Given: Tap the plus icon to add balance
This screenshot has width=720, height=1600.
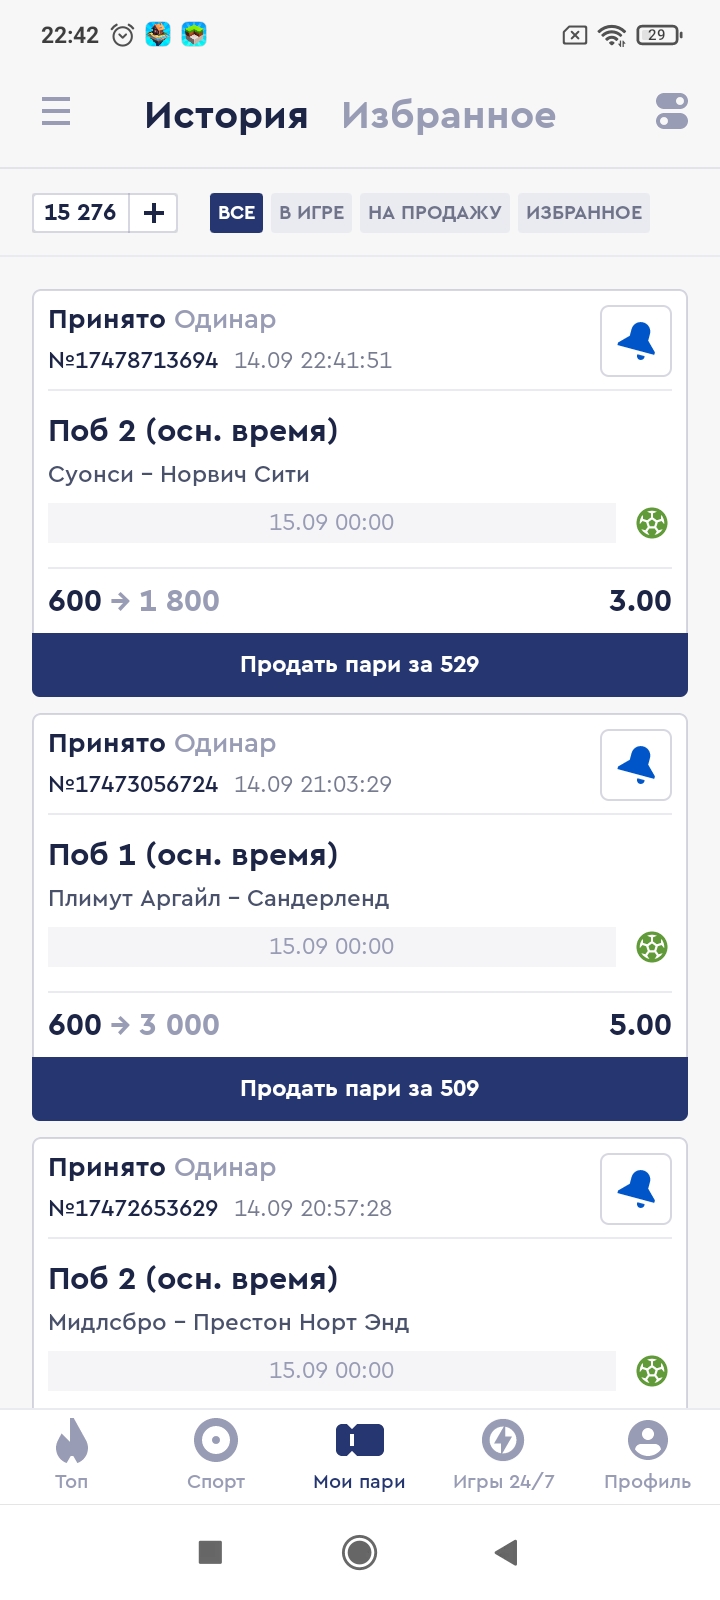Looking at the screenshot, I should click(154, 213).
